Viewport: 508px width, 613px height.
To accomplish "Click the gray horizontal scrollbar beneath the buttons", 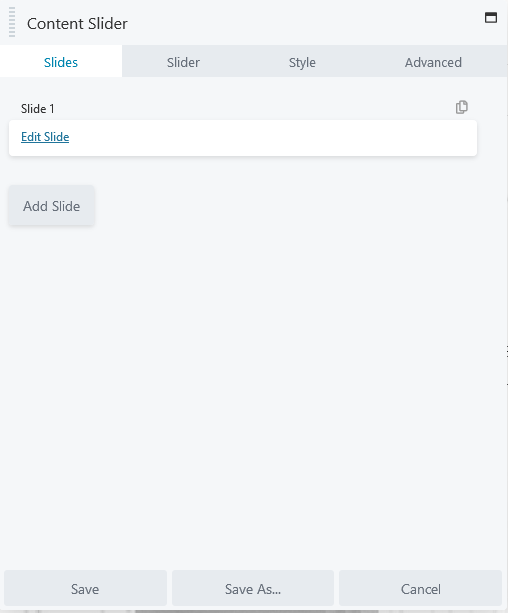I will (257, 611).
